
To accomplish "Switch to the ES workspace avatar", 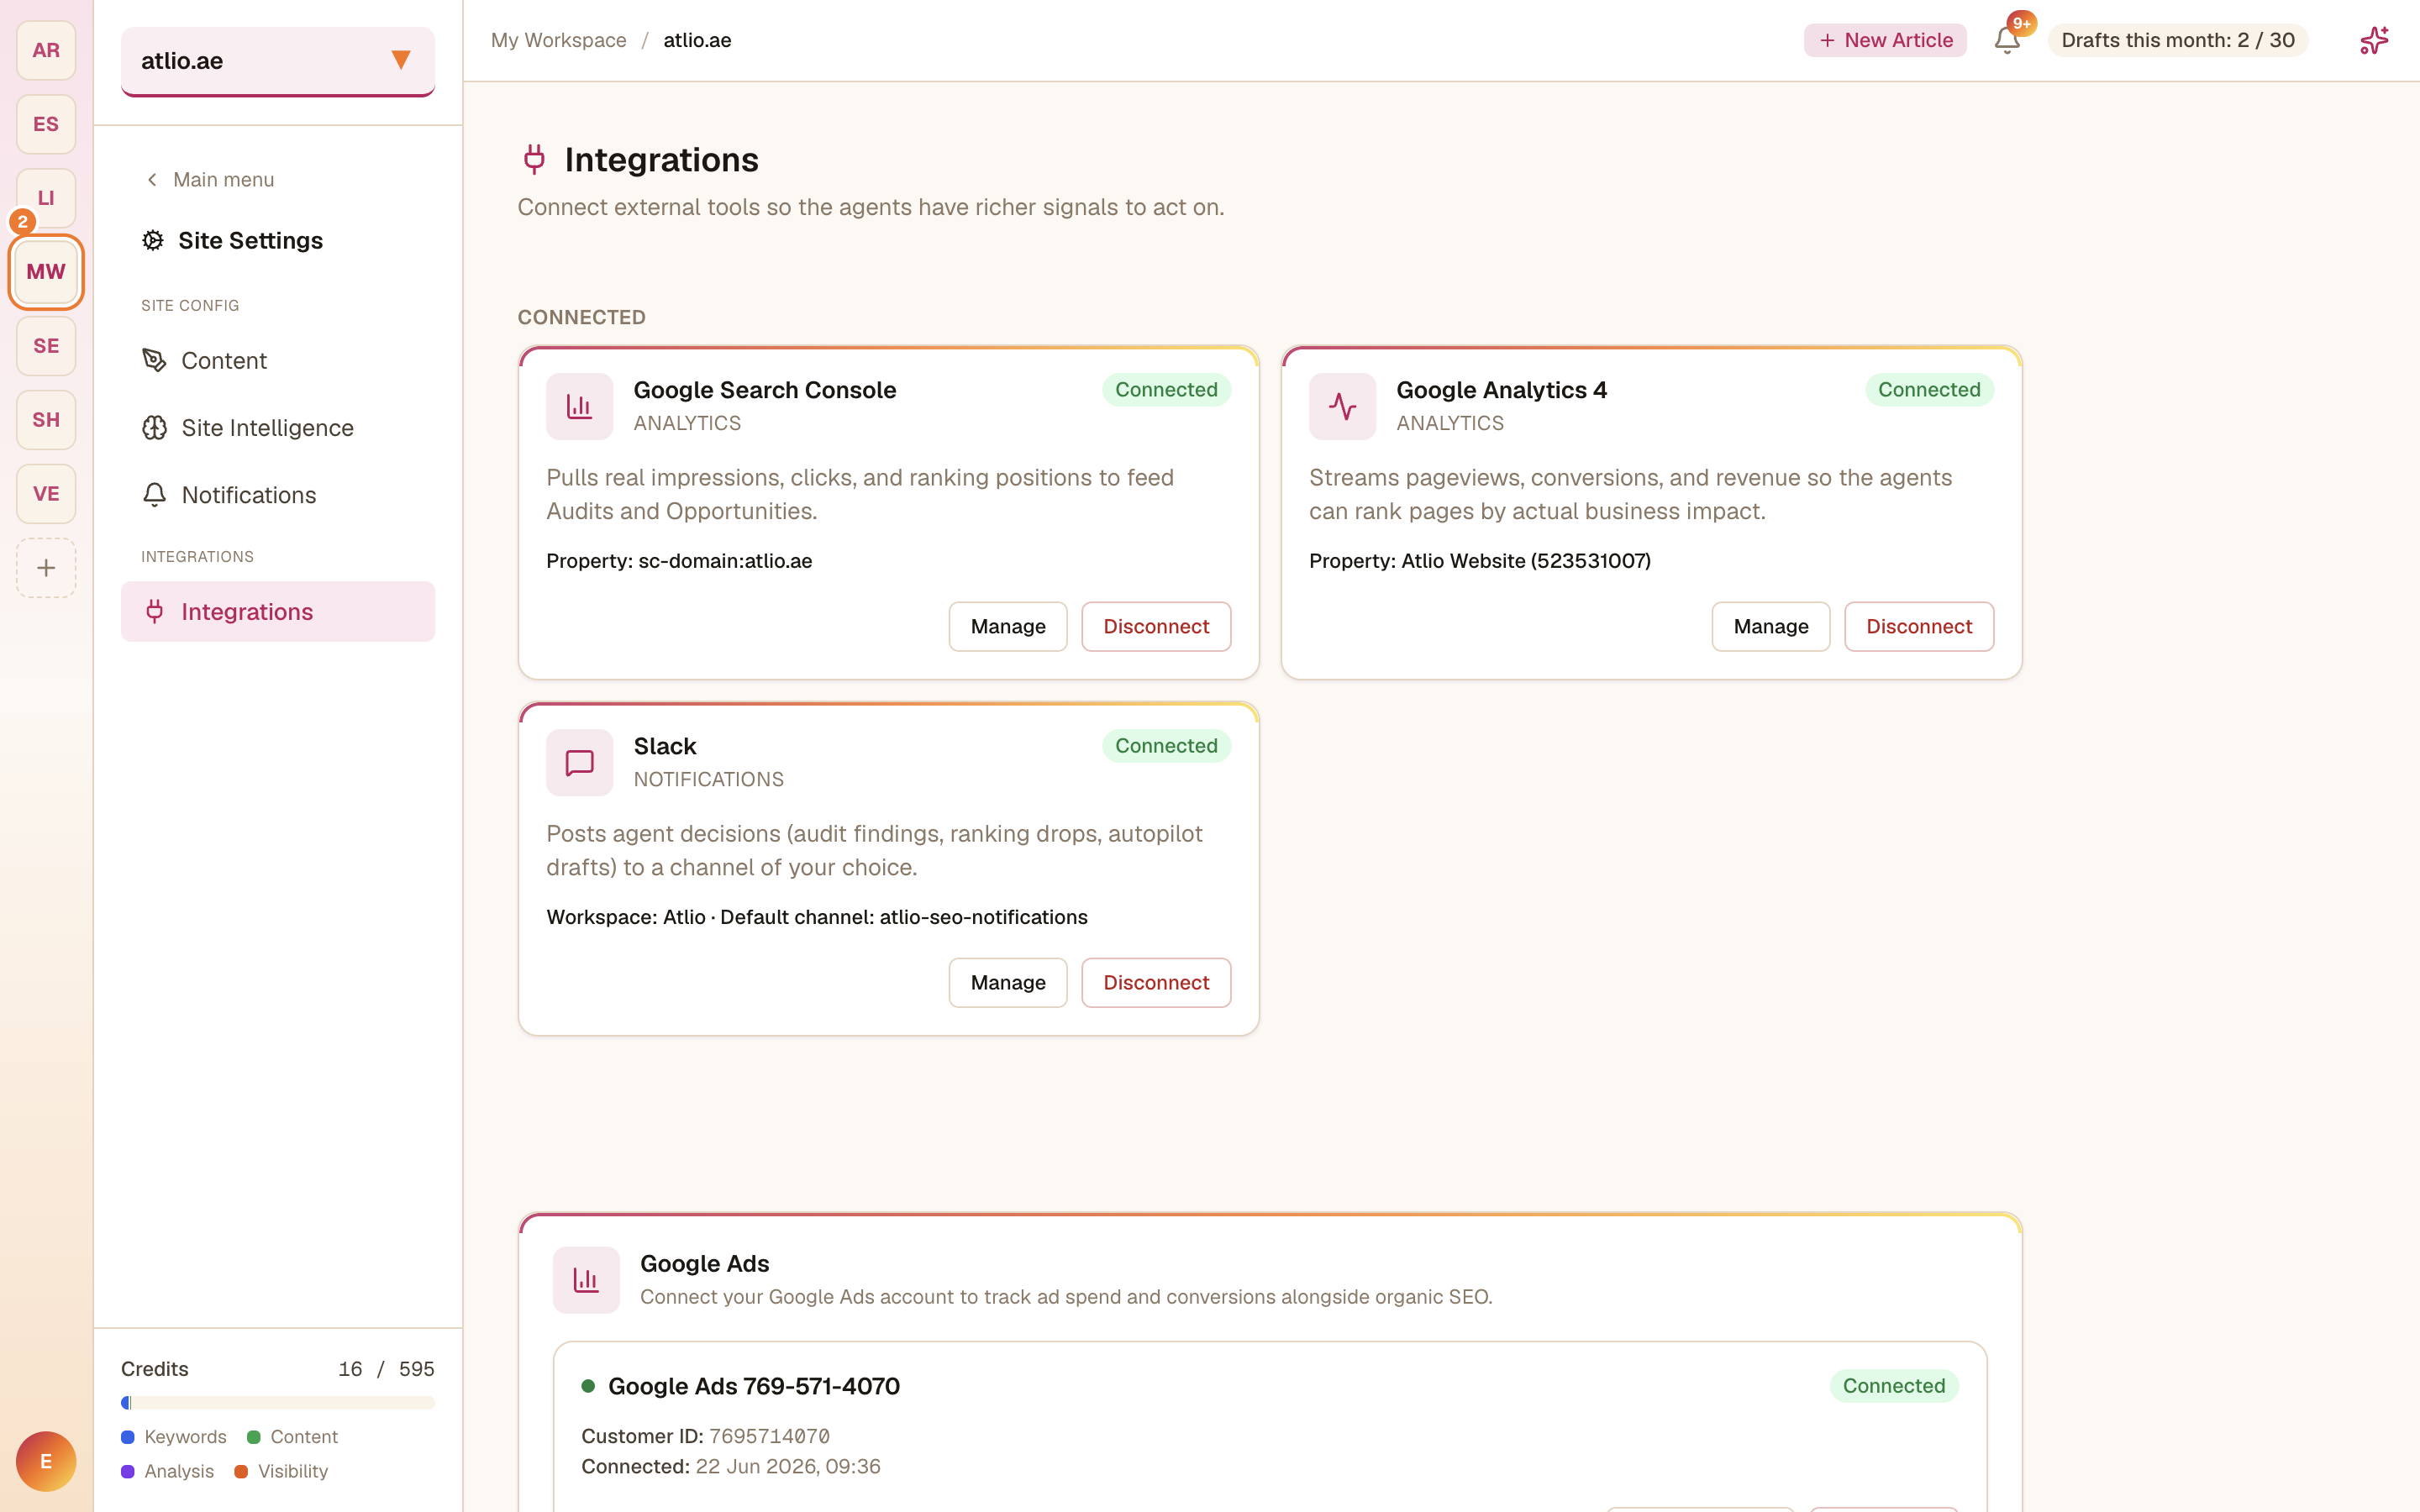I will click(x=46, y=124).
